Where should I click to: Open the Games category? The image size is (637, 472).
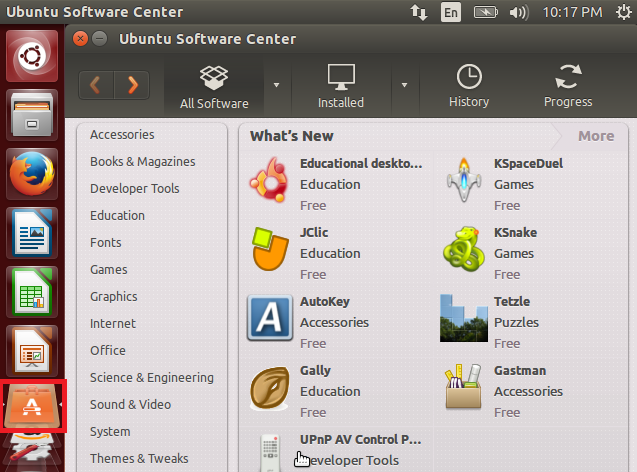click(x=108, y=269)
